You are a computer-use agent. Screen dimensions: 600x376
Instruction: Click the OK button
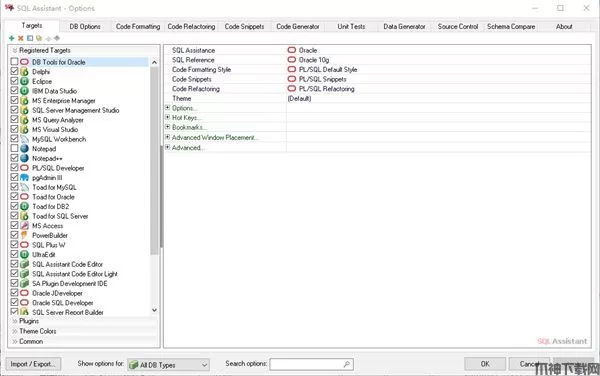tap(485, 364)
